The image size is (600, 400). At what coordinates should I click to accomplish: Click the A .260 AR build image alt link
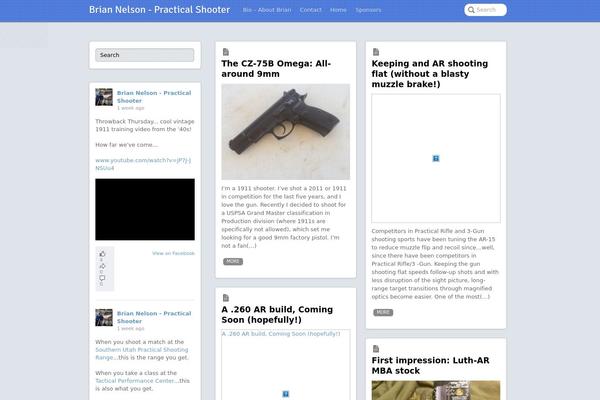281,334
